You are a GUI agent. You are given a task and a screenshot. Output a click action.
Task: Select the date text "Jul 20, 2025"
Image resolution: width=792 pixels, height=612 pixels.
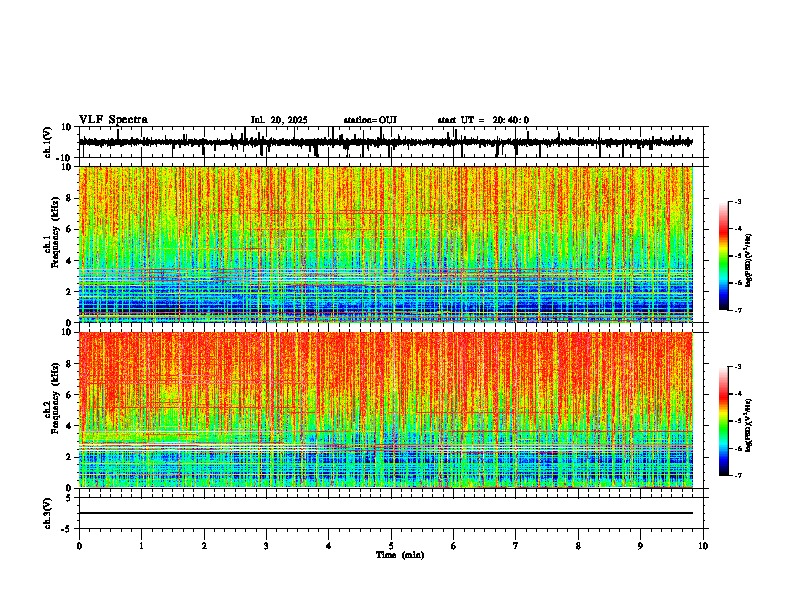(x=279, y=120)
